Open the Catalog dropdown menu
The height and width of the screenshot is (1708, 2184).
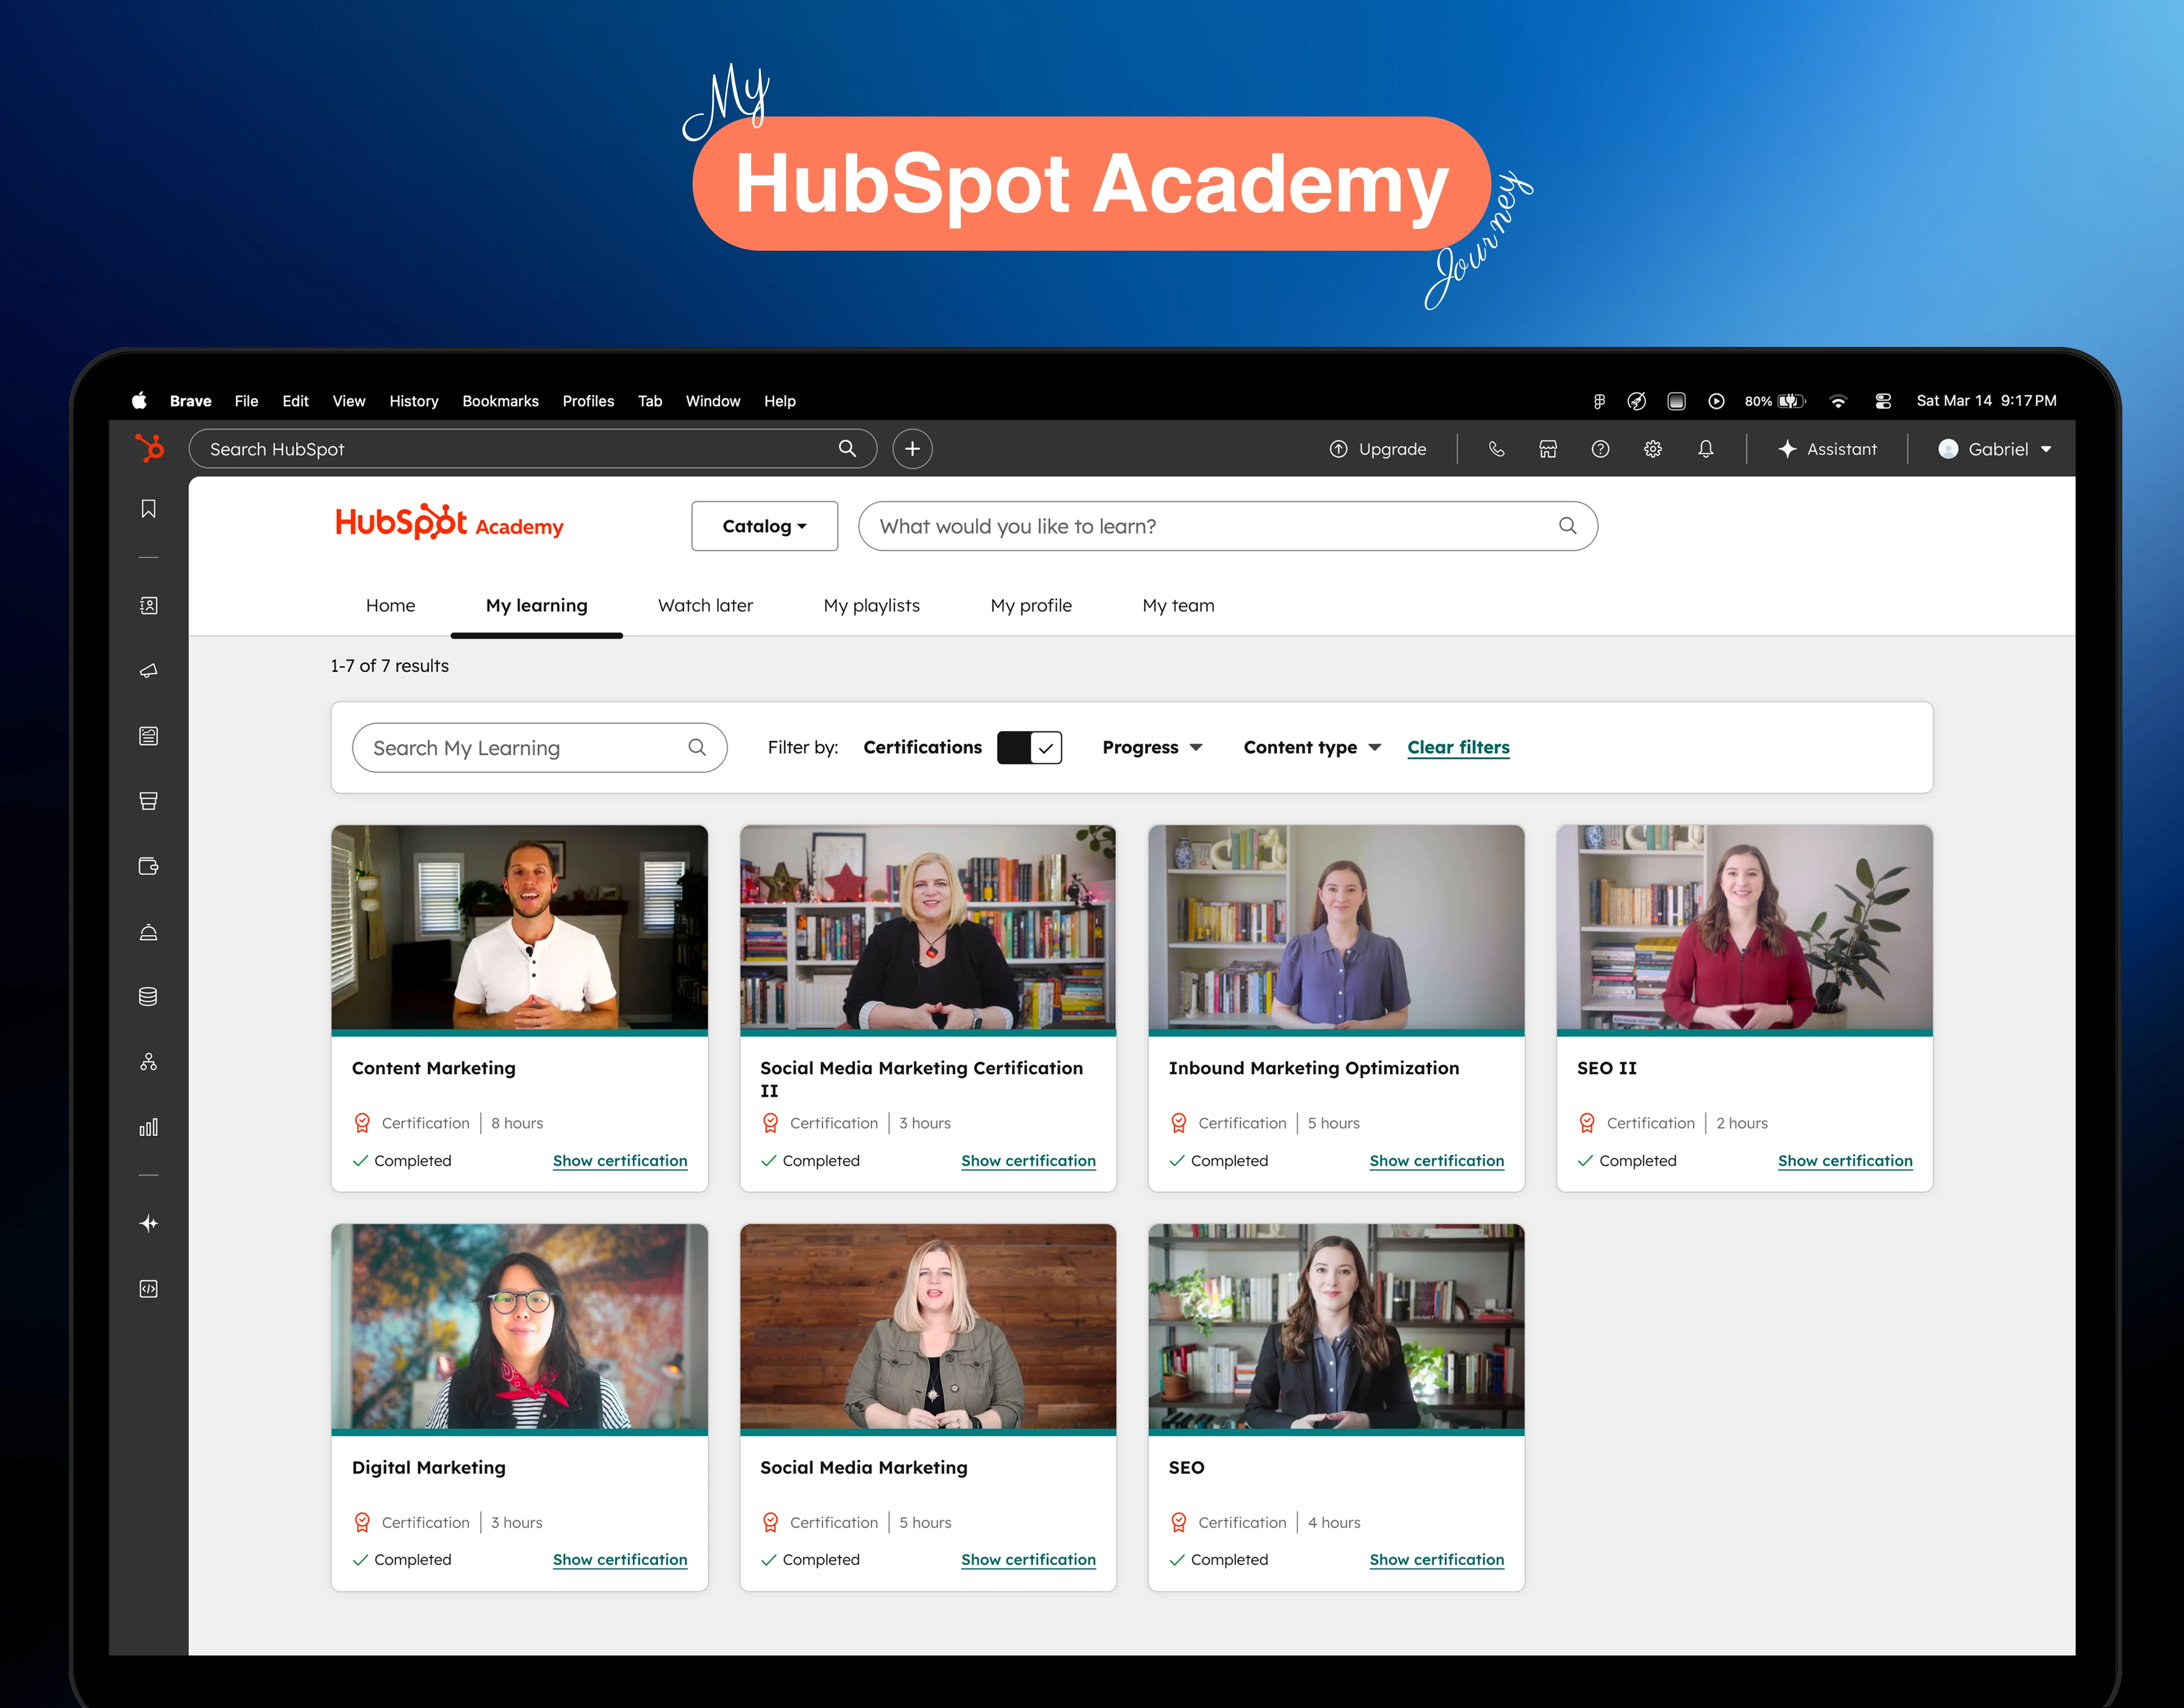click(764, 526)
